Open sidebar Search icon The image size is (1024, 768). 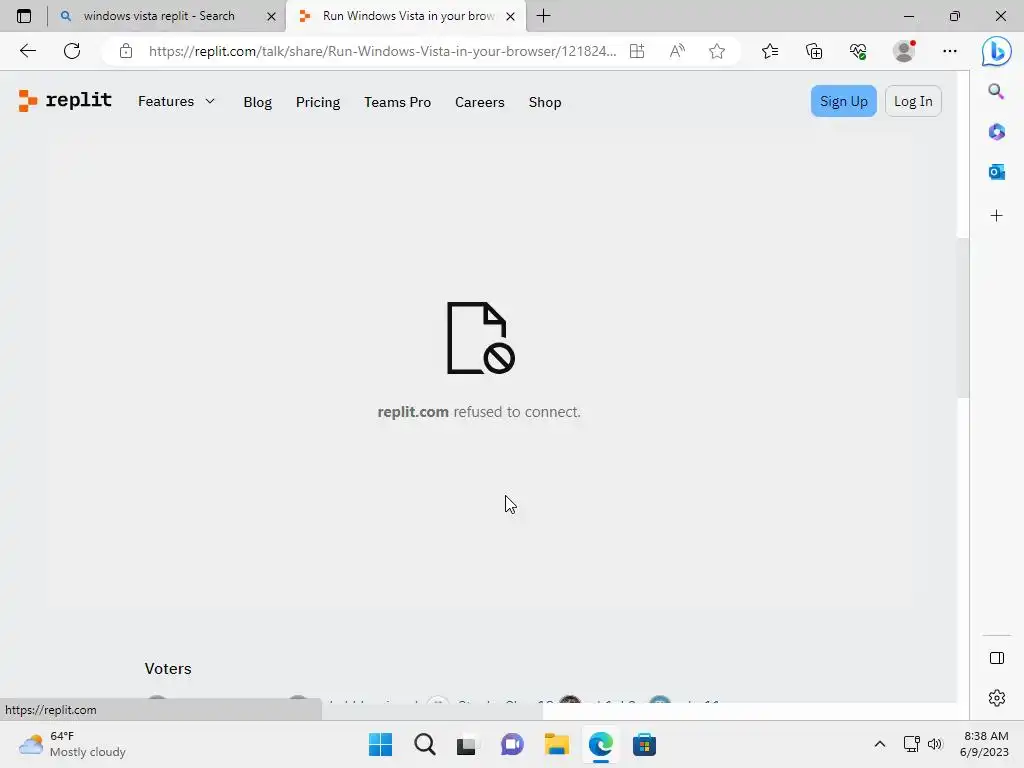coord(996,91)
